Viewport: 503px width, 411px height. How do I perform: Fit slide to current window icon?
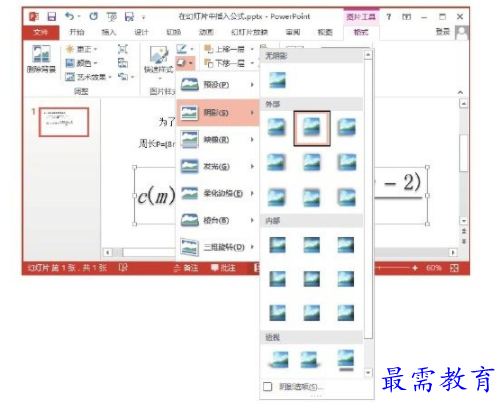(x=454, y=268)
